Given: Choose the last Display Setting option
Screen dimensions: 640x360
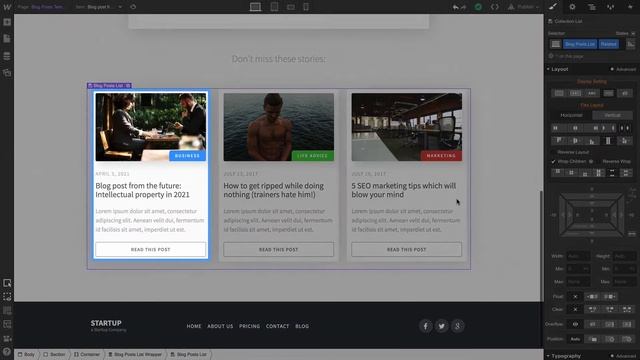Looking at the screenshot, I should 625,93.
